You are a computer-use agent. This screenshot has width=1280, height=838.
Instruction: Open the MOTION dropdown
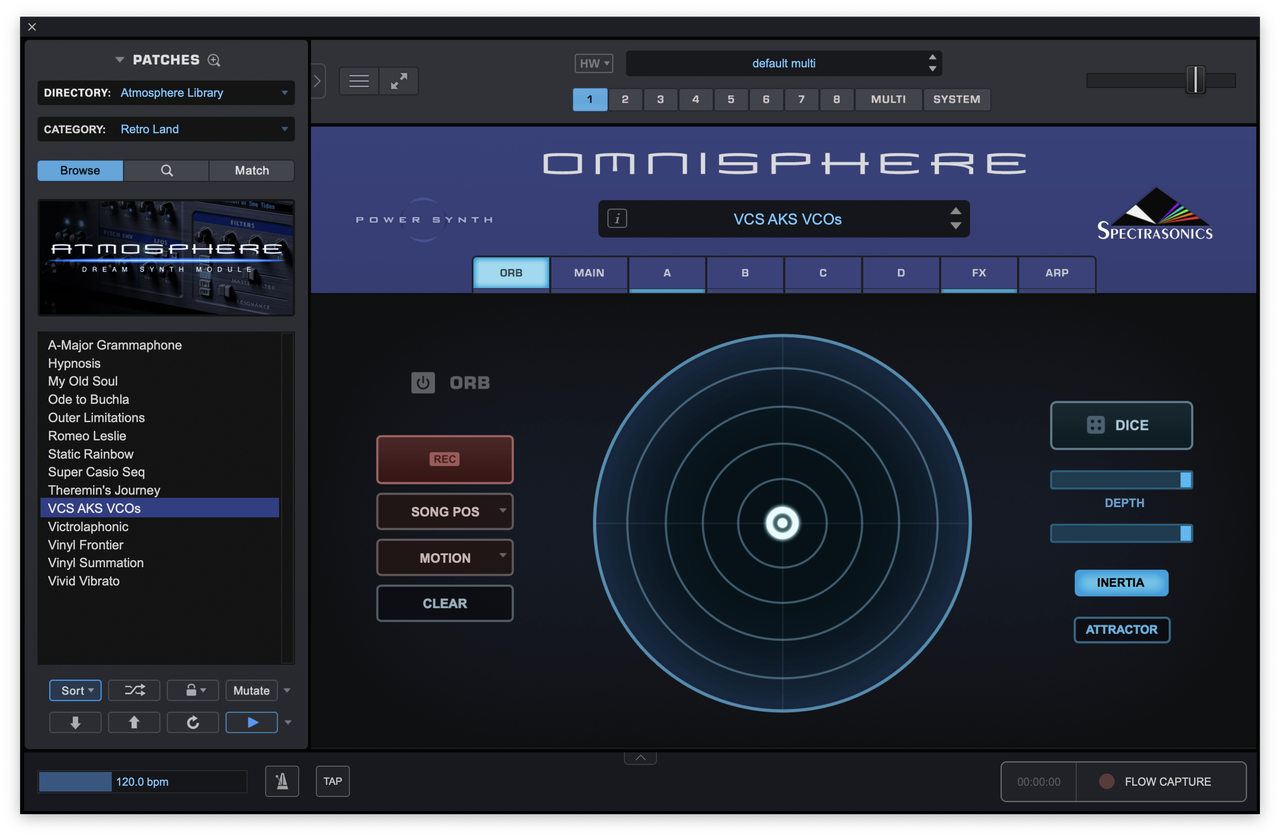tap(445, 557)
